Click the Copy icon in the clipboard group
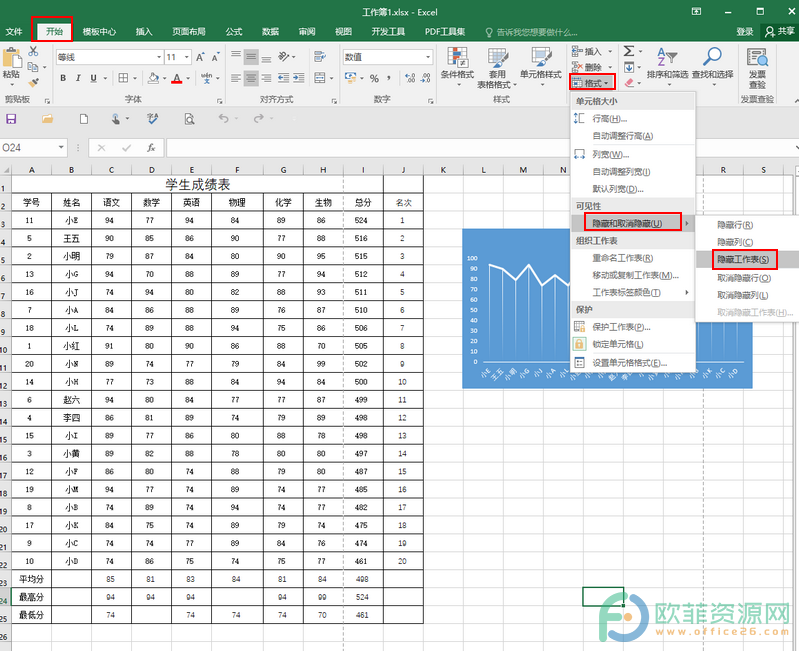The width and height of the screenshot is (799, 651). click(x=33, y=67)
